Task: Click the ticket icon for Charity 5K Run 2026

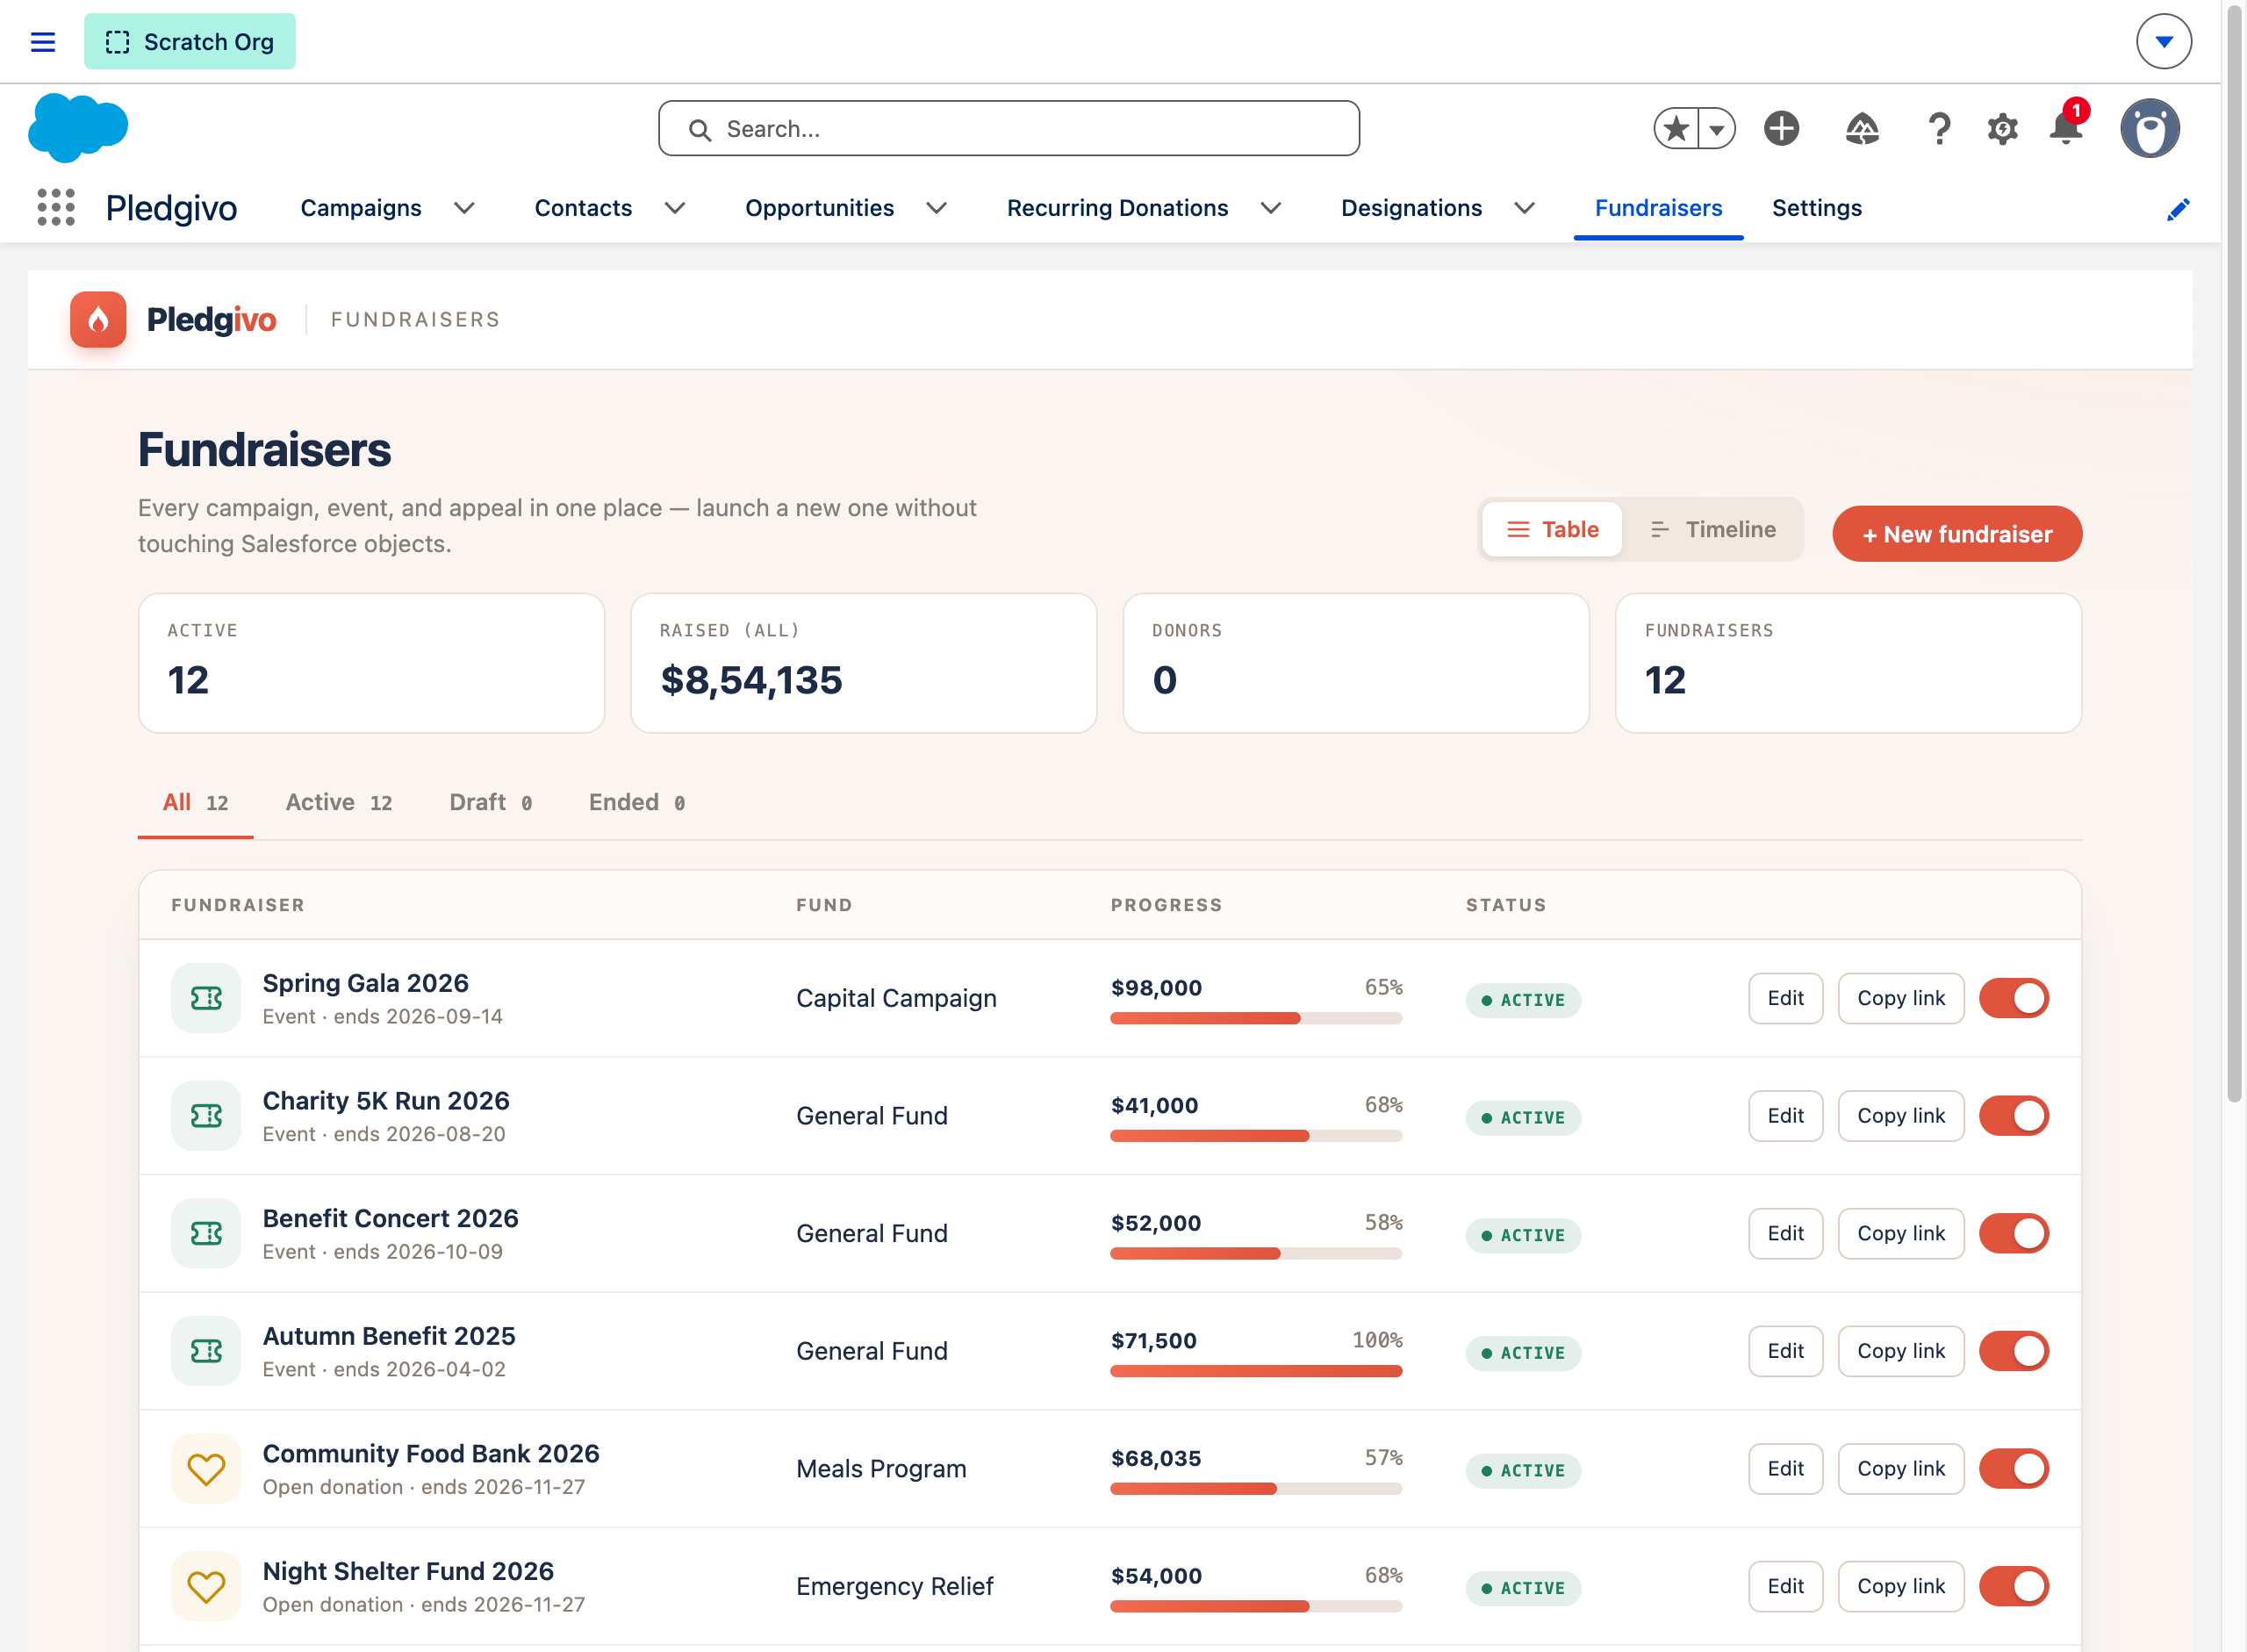Action: [206, 1116]
